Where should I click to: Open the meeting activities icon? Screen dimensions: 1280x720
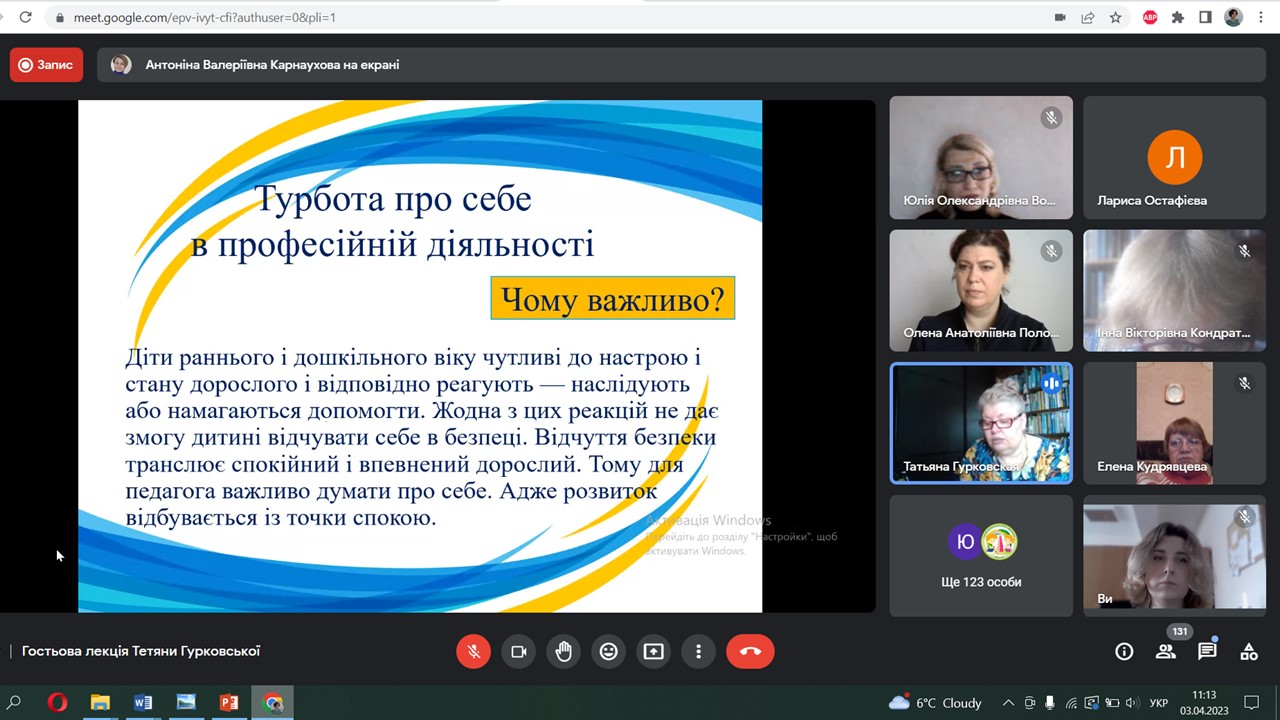[1249, 651]
